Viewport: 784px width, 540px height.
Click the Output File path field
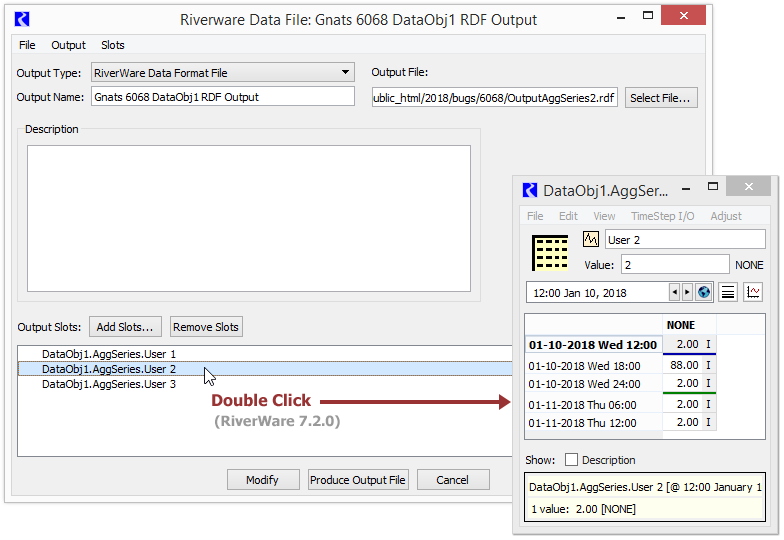click(x=494, y=98)
